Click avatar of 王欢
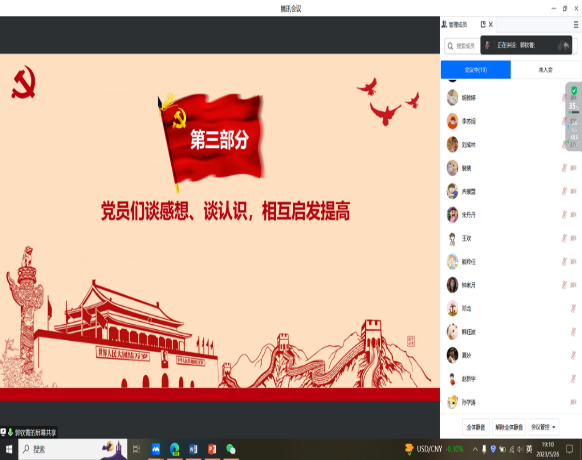 452,238
